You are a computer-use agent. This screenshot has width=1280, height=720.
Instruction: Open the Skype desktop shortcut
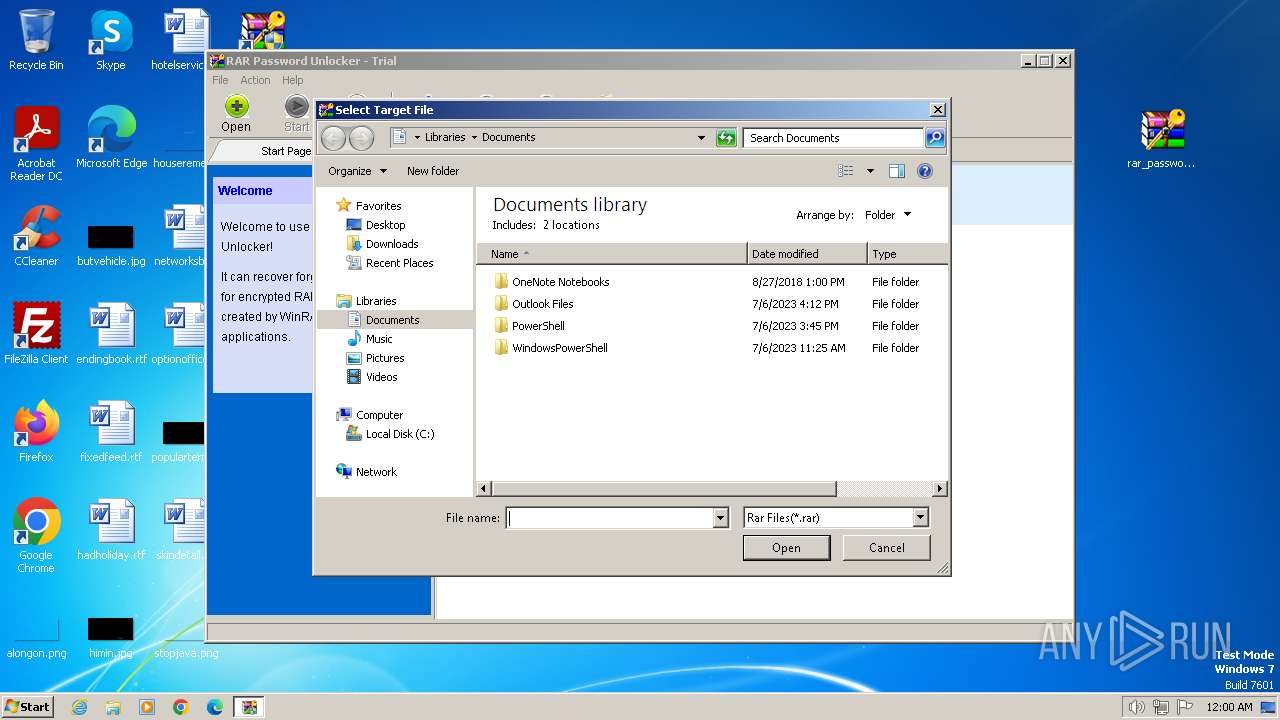[x=110, y=40]
